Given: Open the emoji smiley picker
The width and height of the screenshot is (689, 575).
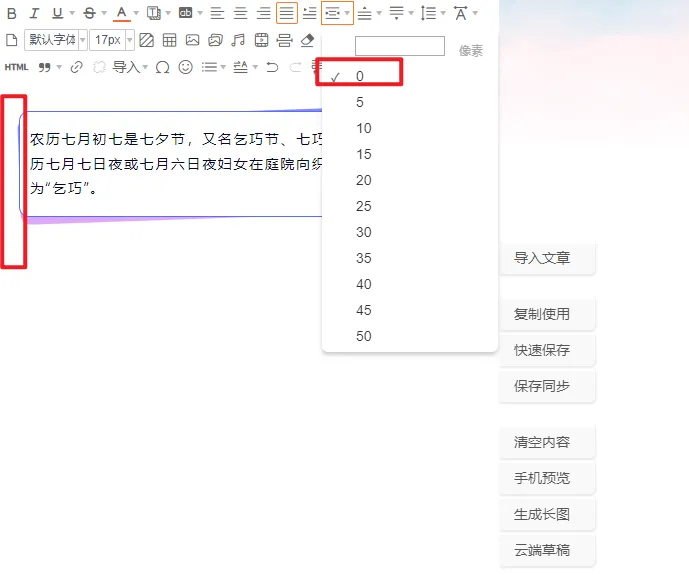Looking at the screenshot, I should pyautogui.click(x=185, y=67).
